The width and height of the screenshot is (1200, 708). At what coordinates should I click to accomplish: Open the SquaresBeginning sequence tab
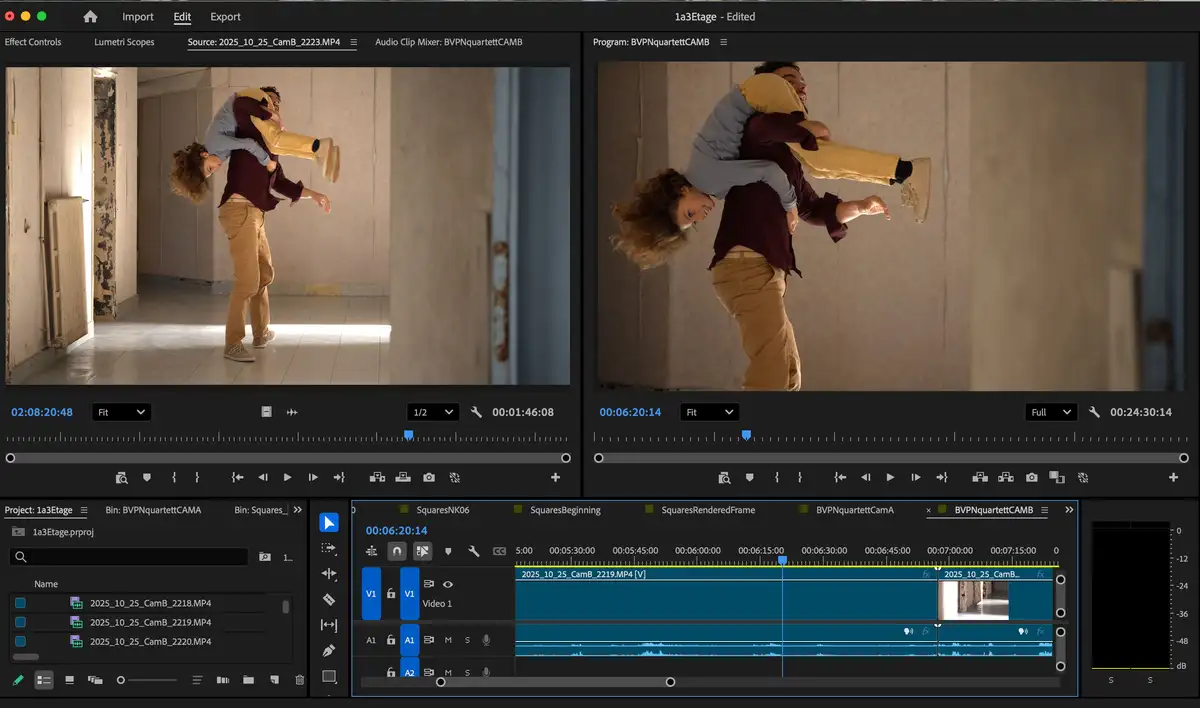565,510
